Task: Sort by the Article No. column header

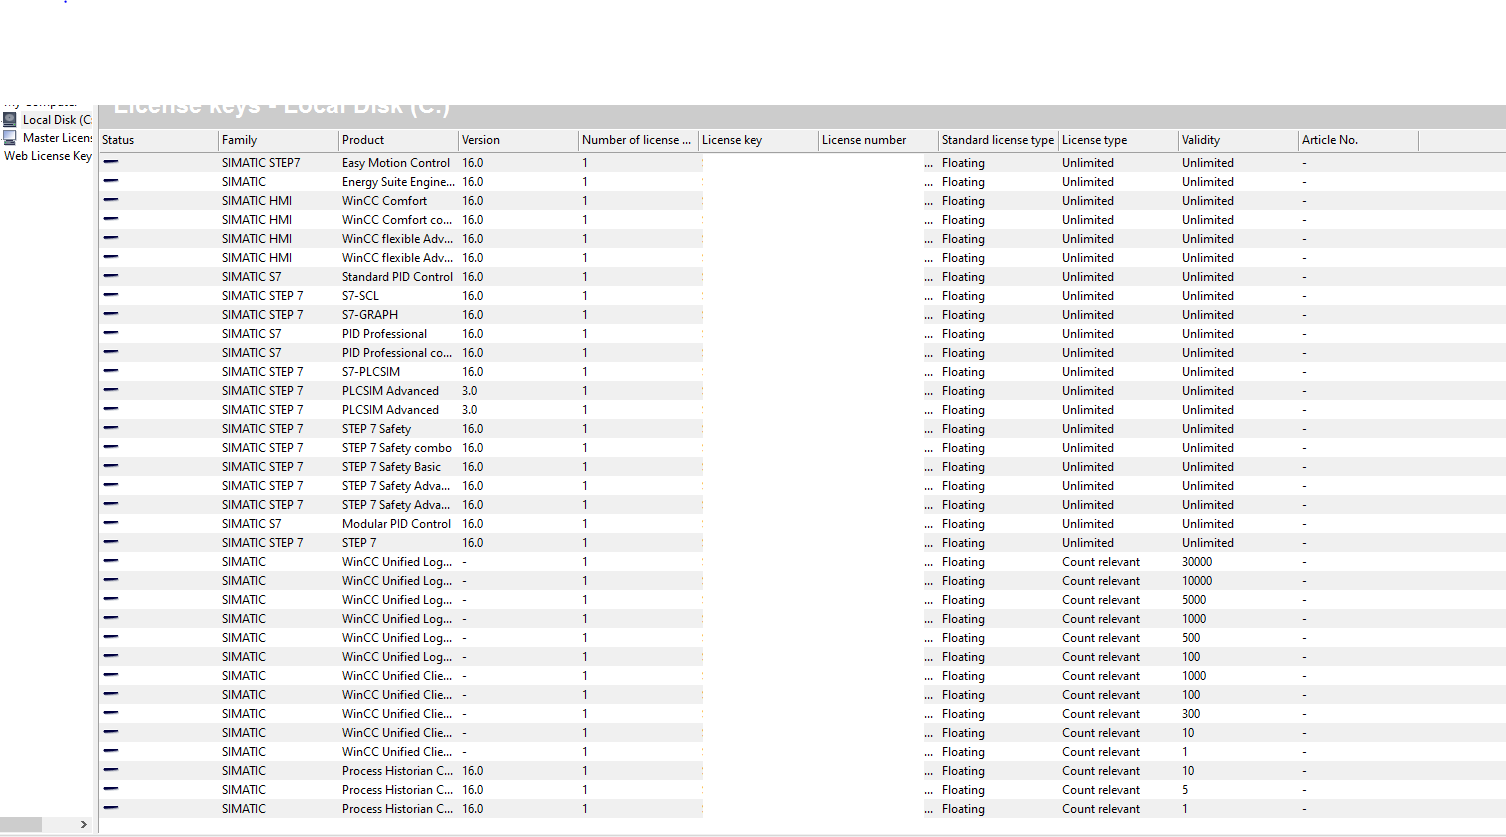Action: pyautogui.click(x=1358, y=140)
